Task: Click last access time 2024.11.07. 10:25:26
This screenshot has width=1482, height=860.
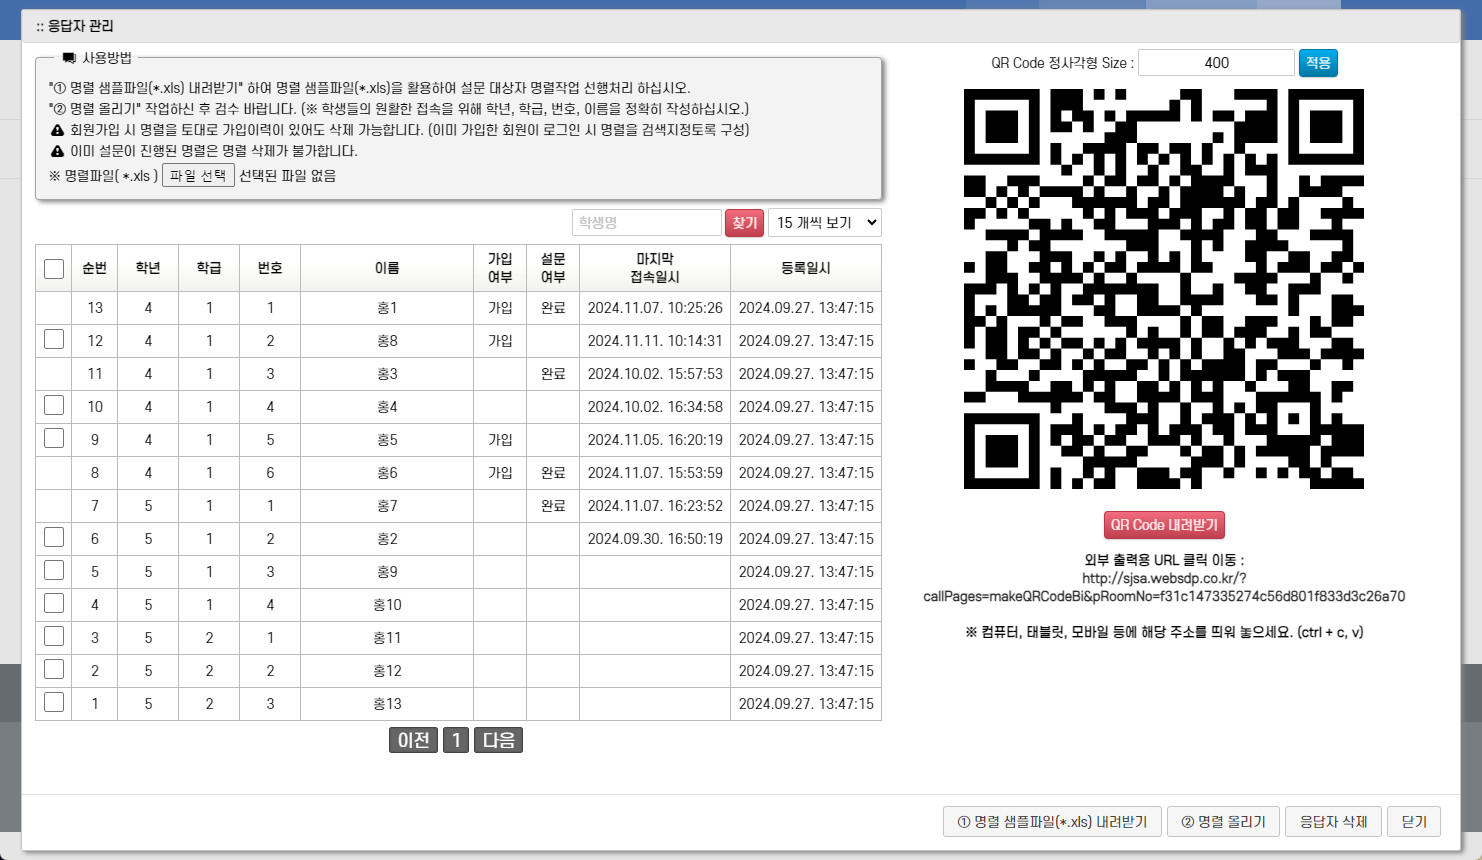Action: (655, 308)
